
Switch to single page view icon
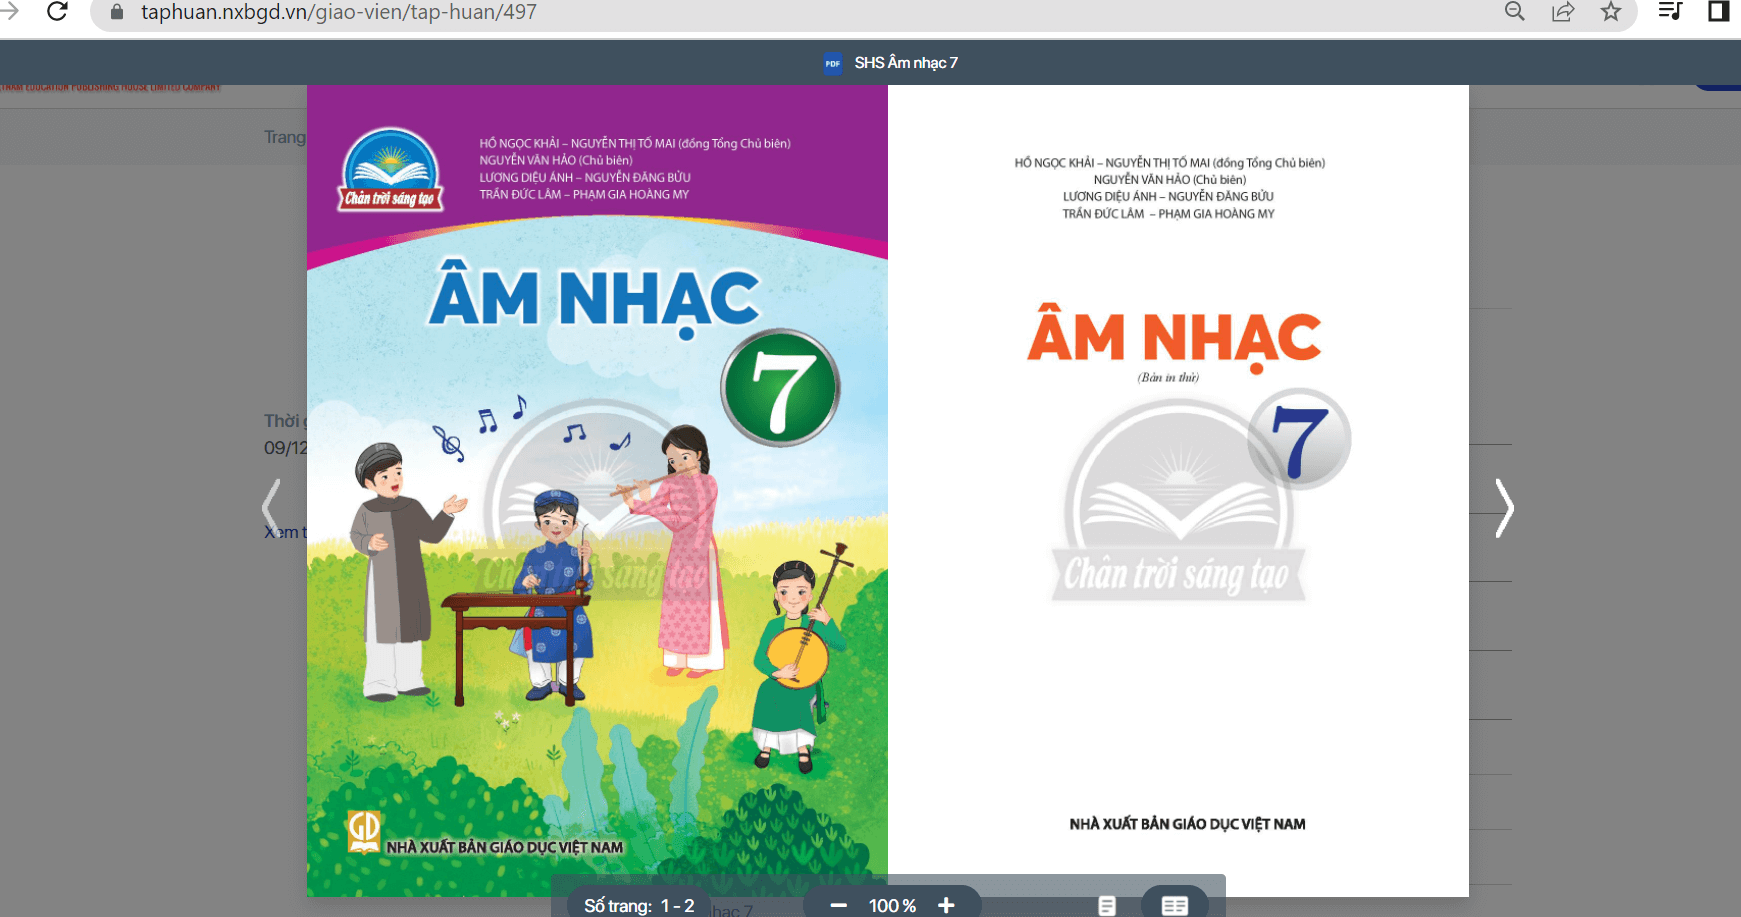coord(1107,905)
